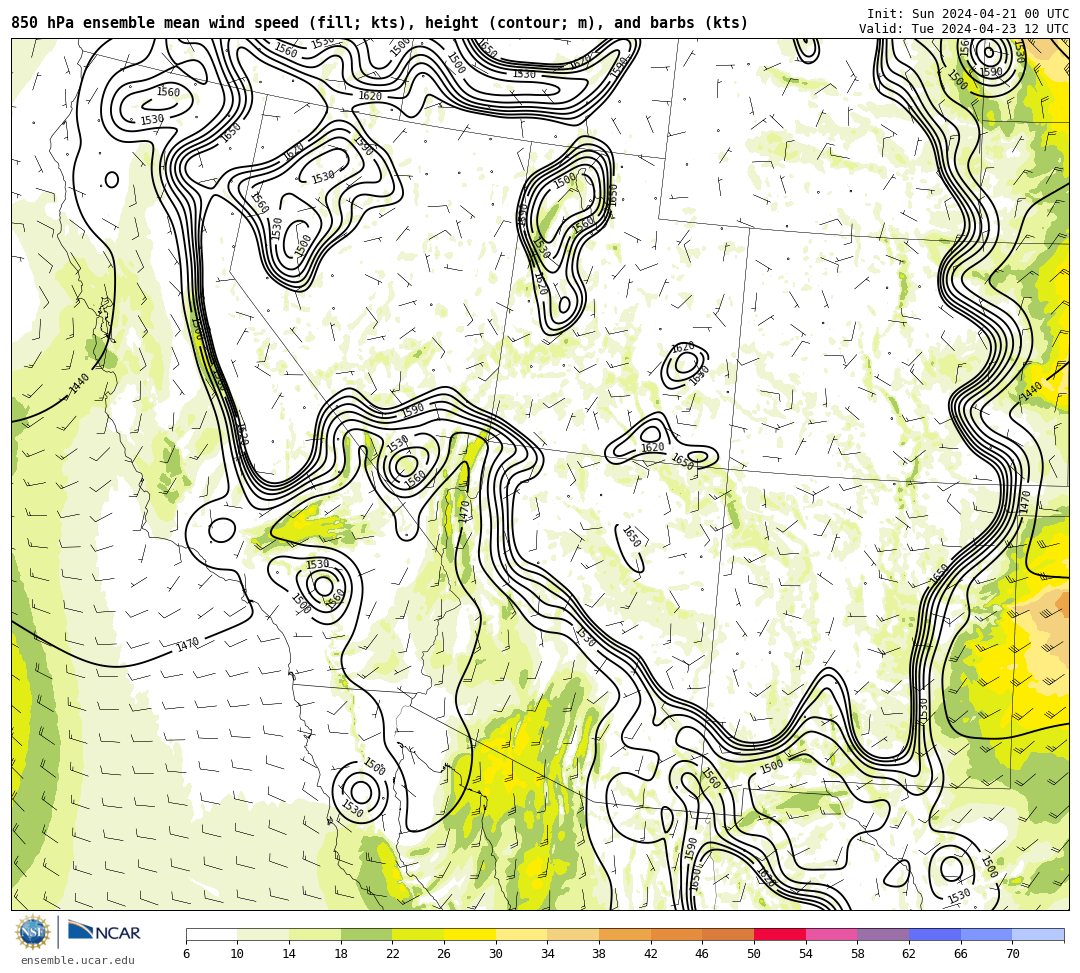The height and width of the screenshot is (973, 1080).
Task: Pick the bright yellow 26–30 kt colorbar segment
Action: [x=470, y=934]
